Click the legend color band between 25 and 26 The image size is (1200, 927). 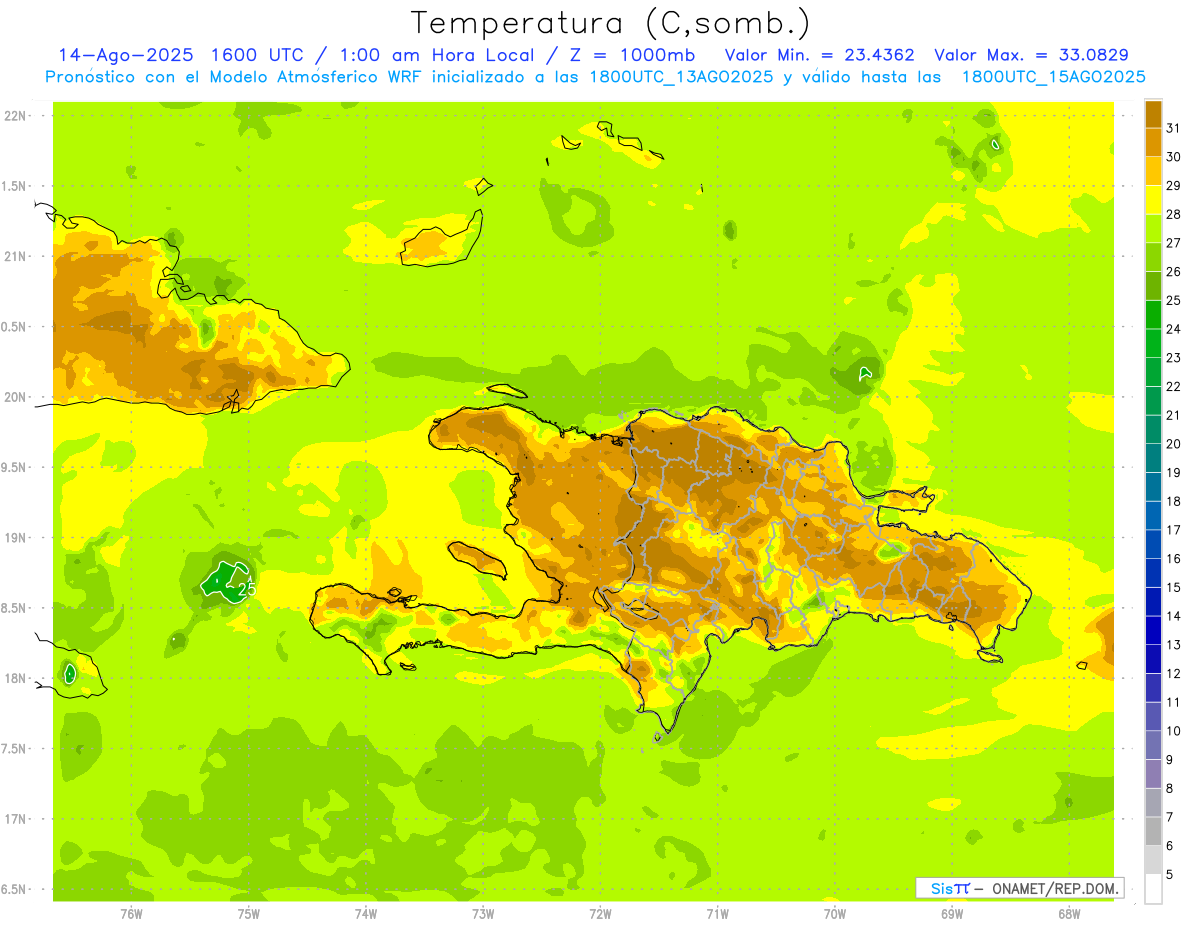coord(1153,286)
